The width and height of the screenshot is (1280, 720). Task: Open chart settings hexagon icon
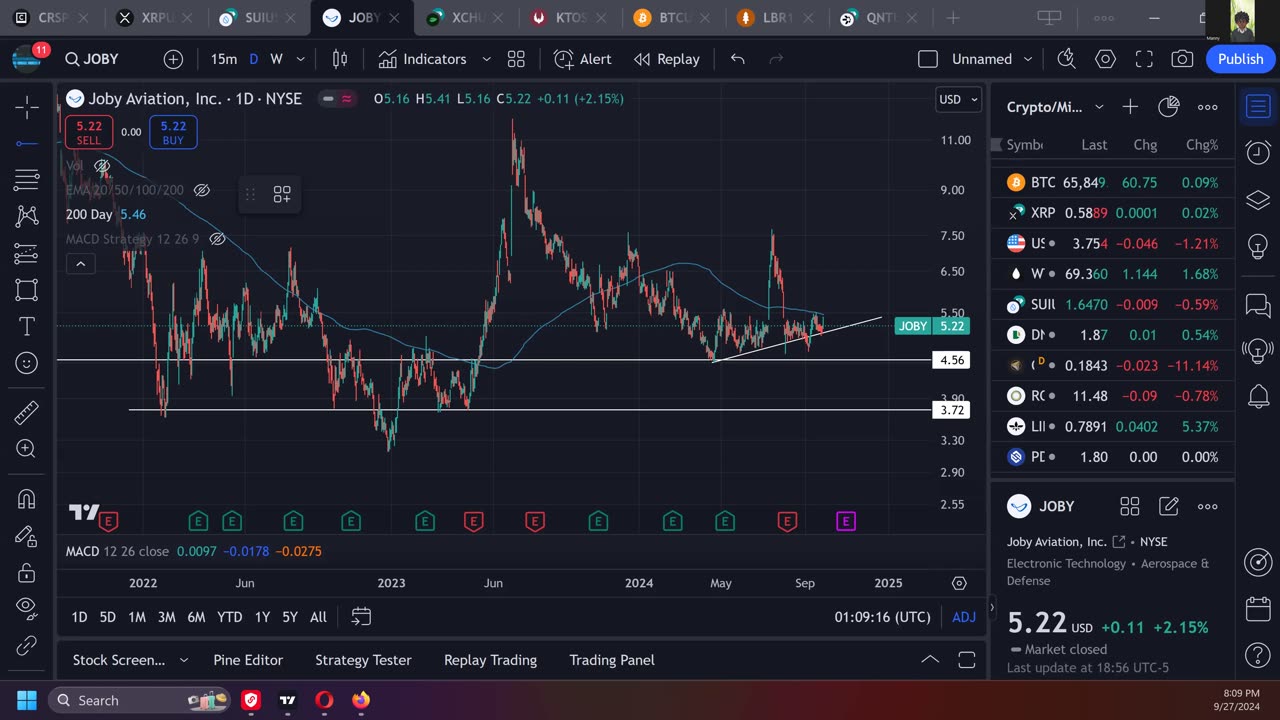[1105, 59]
